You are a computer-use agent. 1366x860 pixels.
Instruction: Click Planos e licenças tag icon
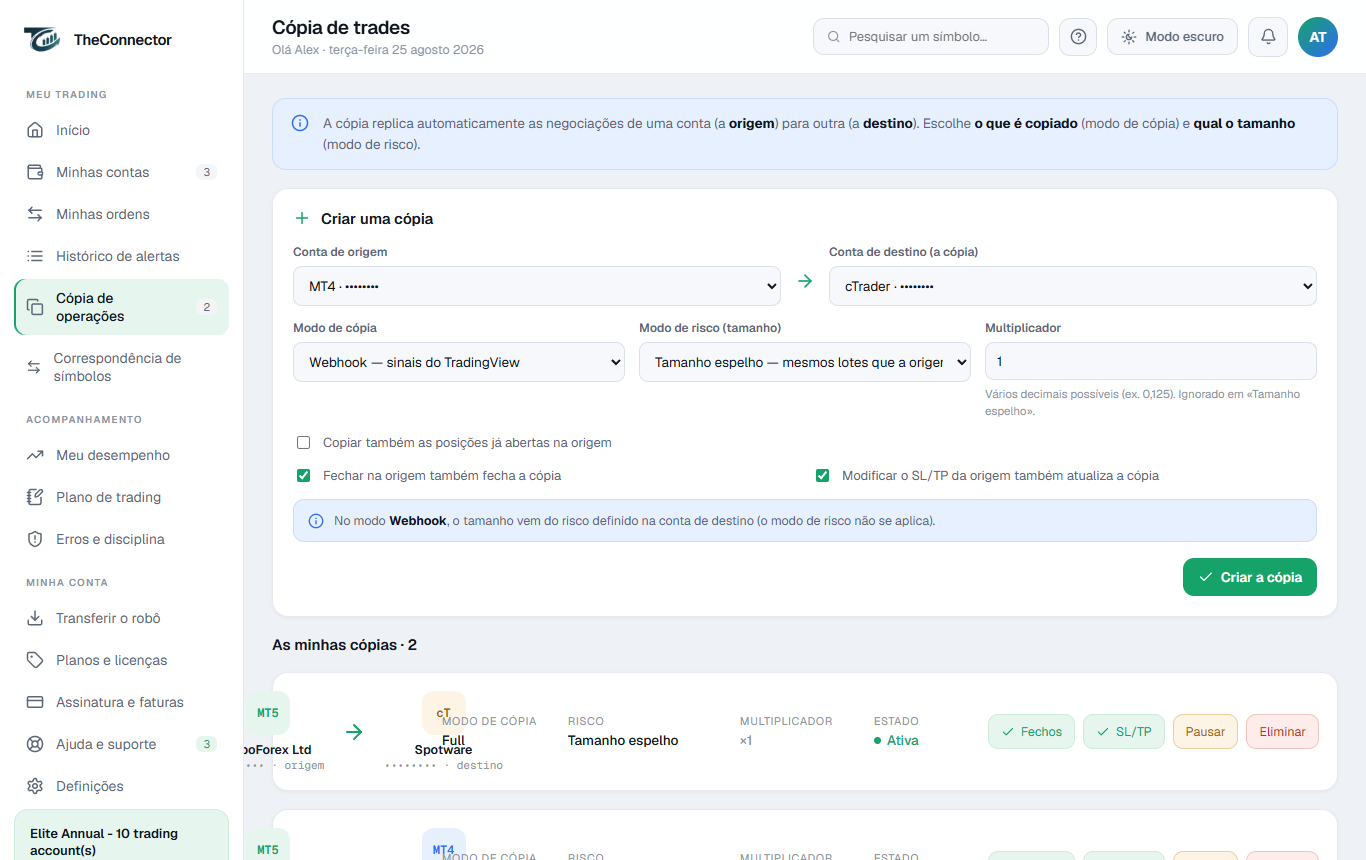(35, 660)
